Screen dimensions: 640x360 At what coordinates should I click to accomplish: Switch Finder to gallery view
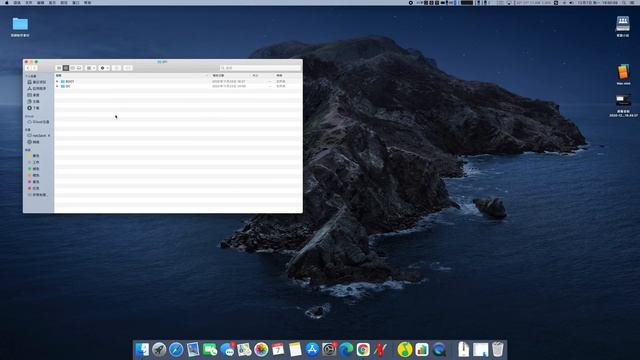[x=79, y=68]
